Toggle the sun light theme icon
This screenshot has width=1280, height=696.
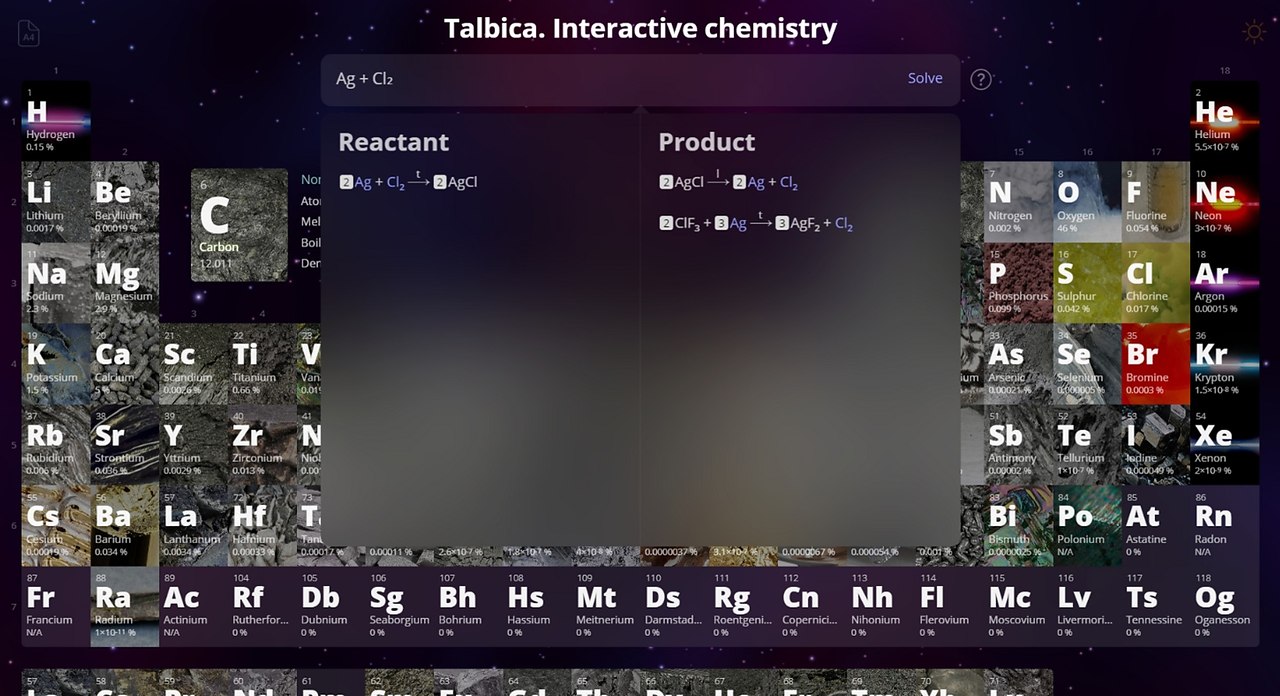coord(1253,32)
